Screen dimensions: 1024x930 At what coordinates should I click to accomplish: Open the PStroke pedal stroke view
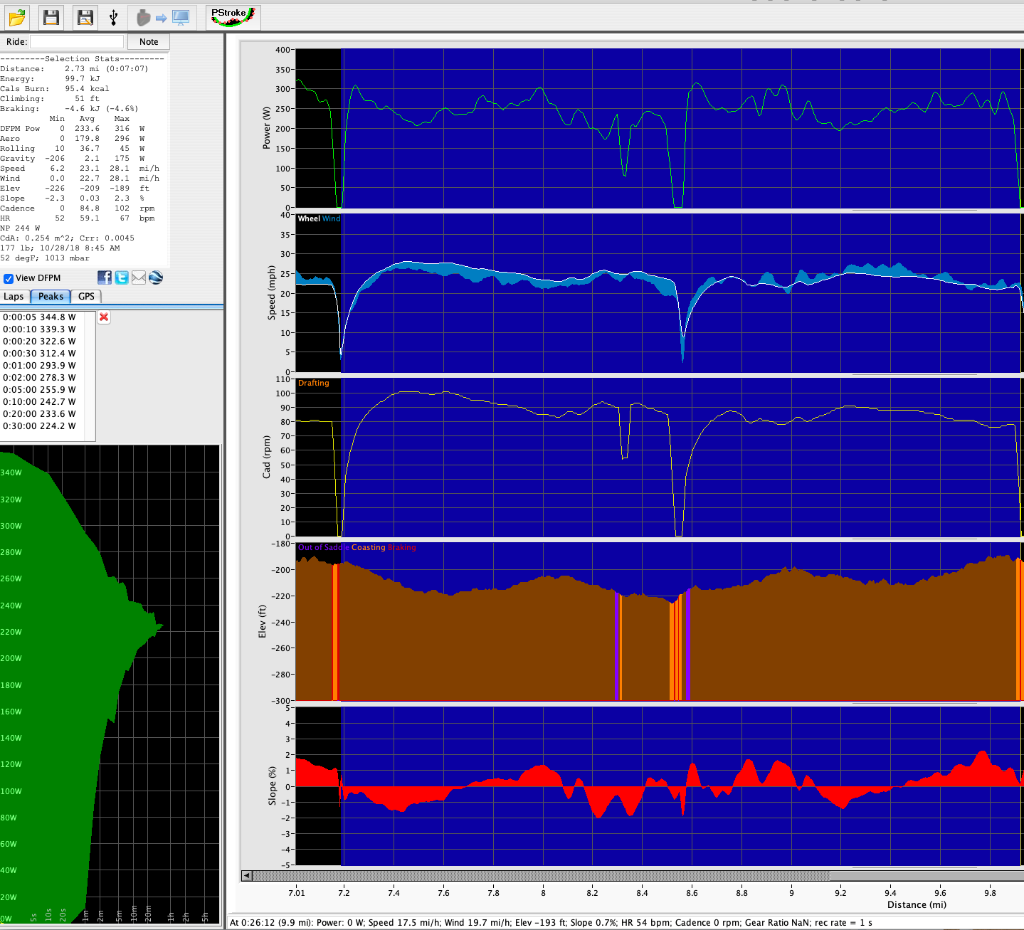click(232, 15)
